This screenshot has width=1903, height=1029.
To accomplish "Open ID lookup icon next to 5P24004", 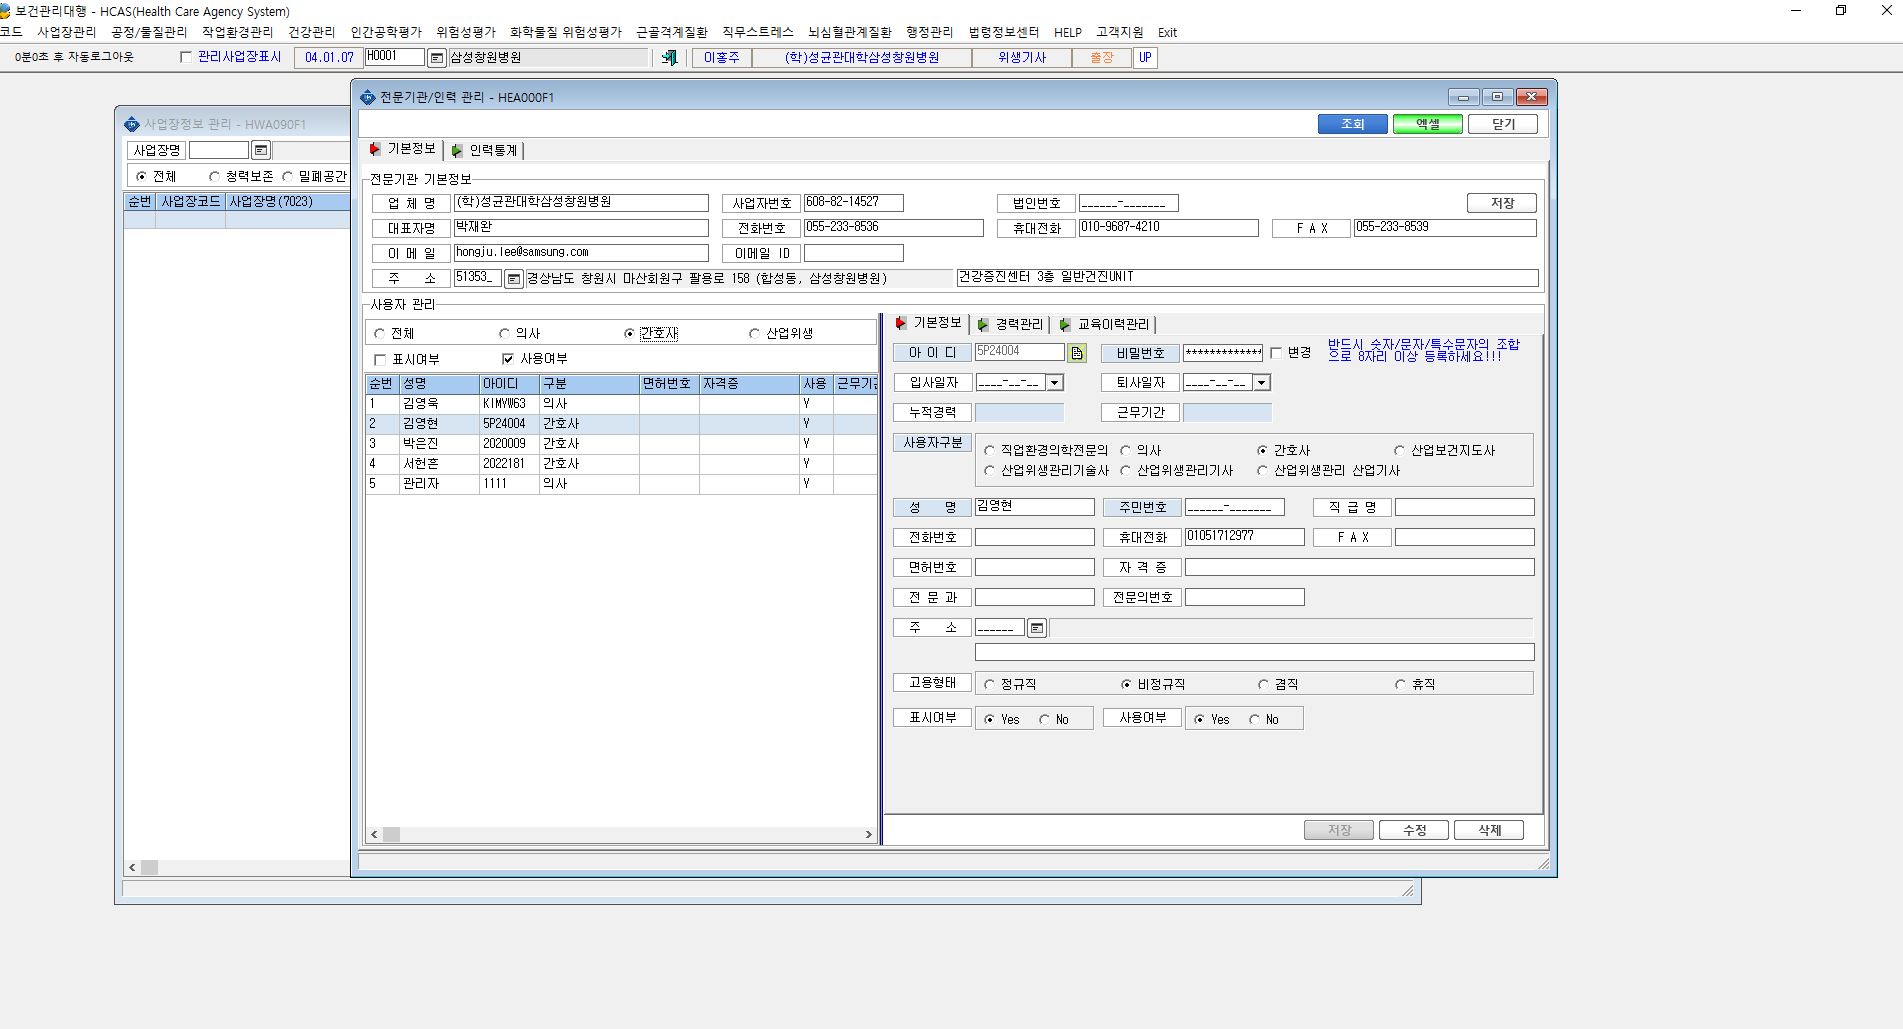I will (x=1077, y=353).
